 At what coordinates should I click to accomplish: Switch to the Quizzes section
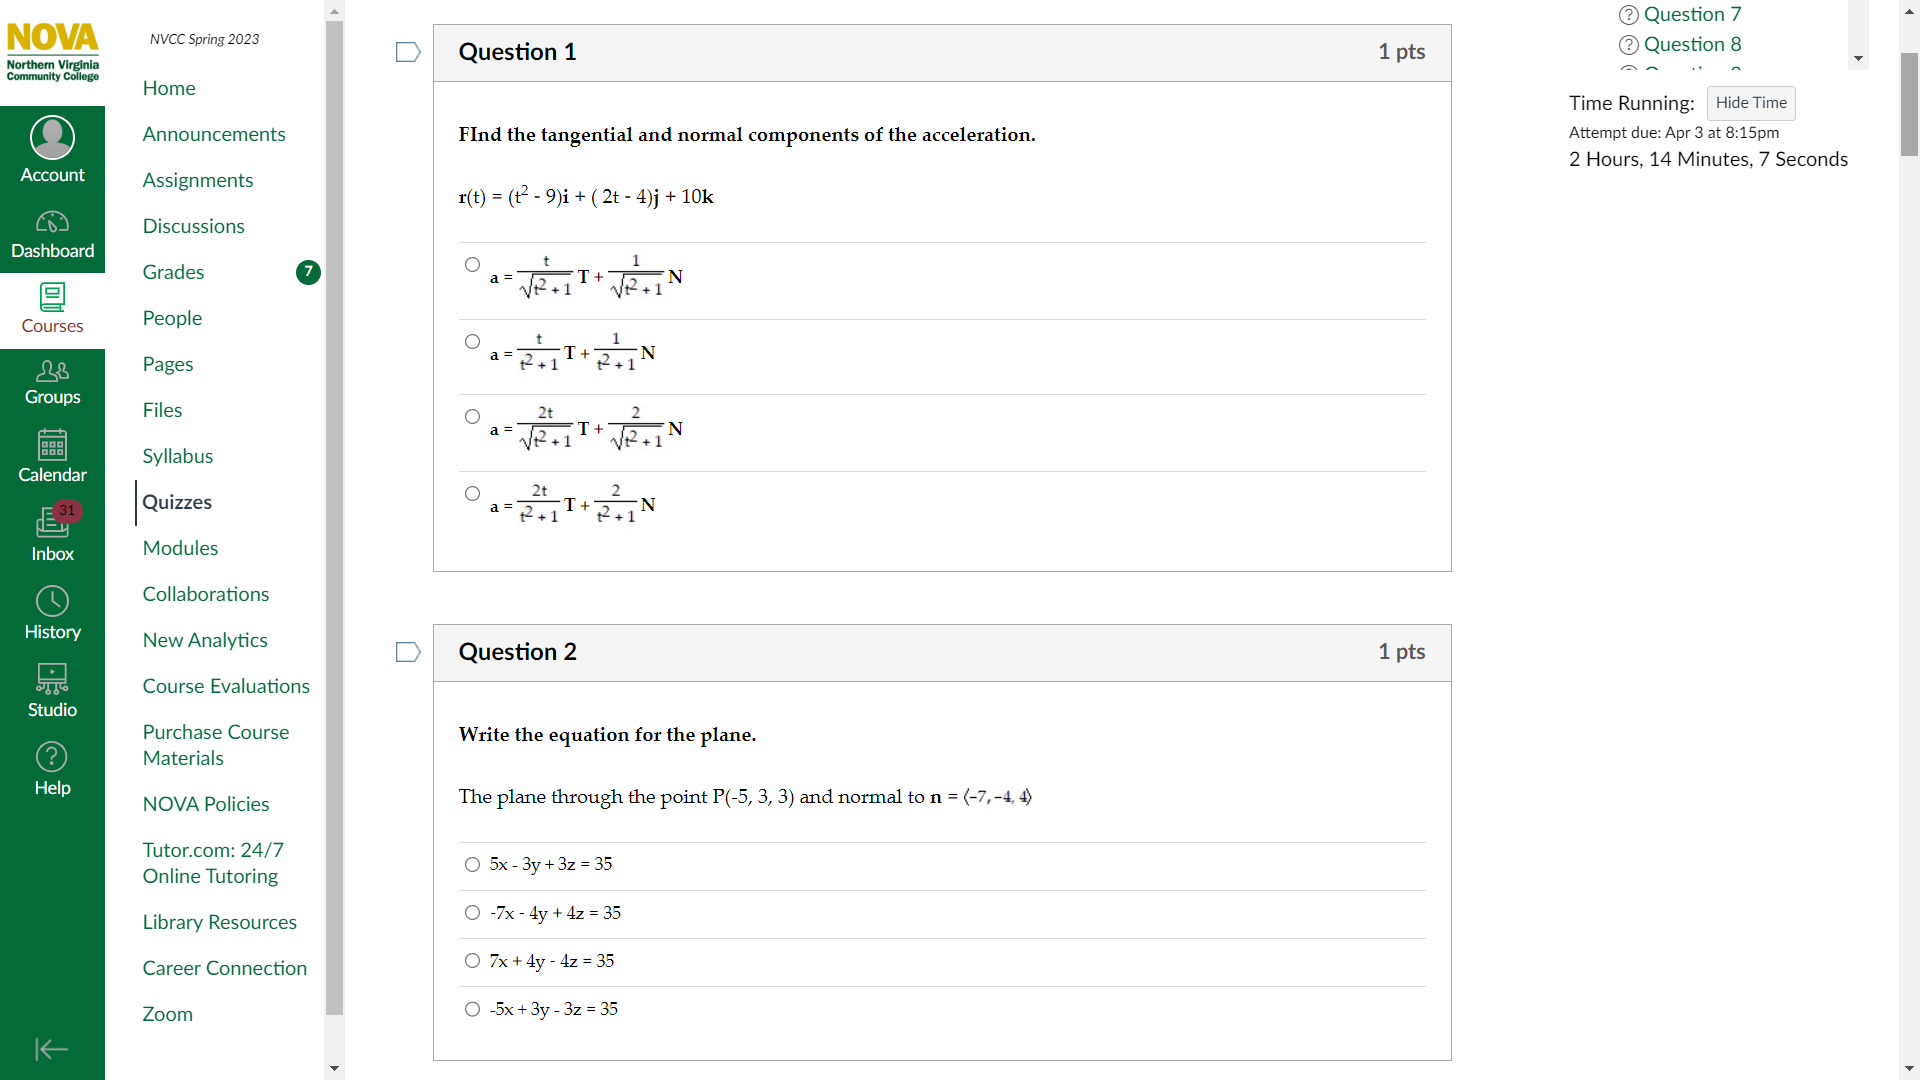[177, 502]
